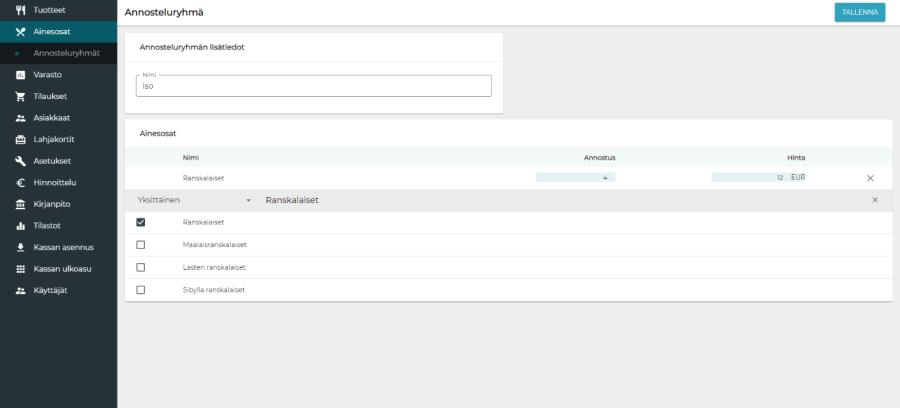Click the Asetukset wrench icon
The width and height of the screenshot is (900, 408).
[20, 161]
